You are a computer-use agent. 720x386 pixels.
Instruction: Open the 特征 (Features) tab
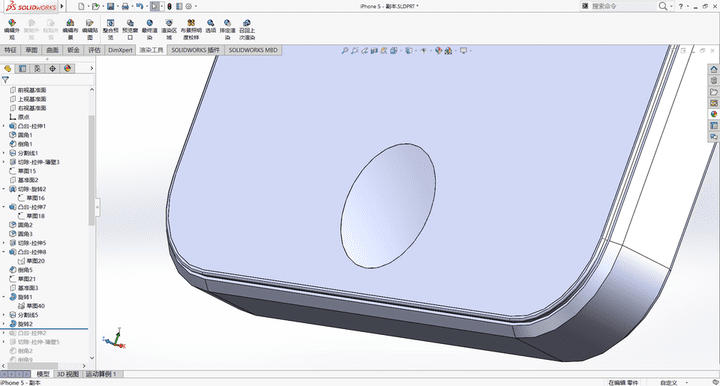coord(11,50)
